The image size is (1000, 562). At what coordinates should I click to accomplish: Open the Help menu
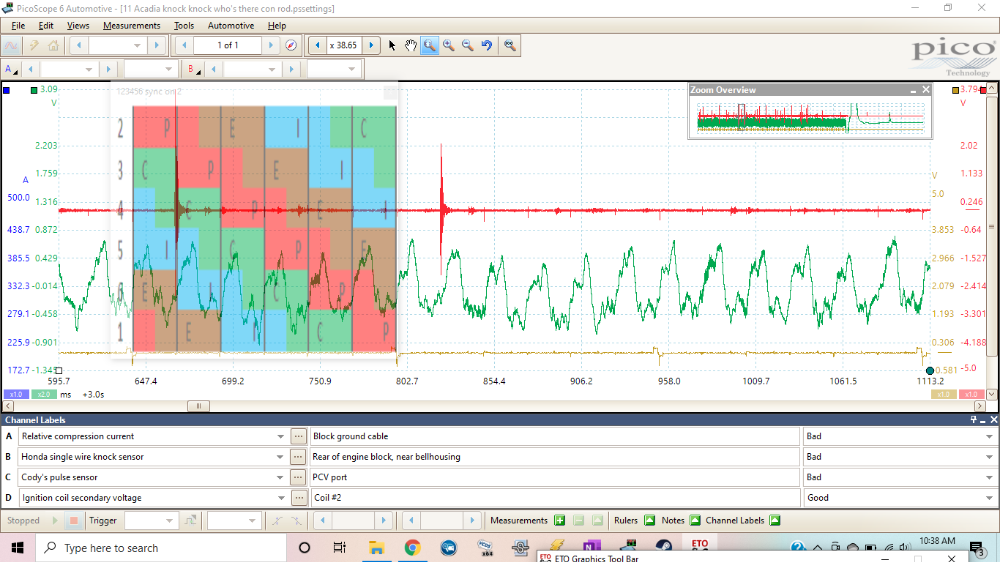[277, 26]
